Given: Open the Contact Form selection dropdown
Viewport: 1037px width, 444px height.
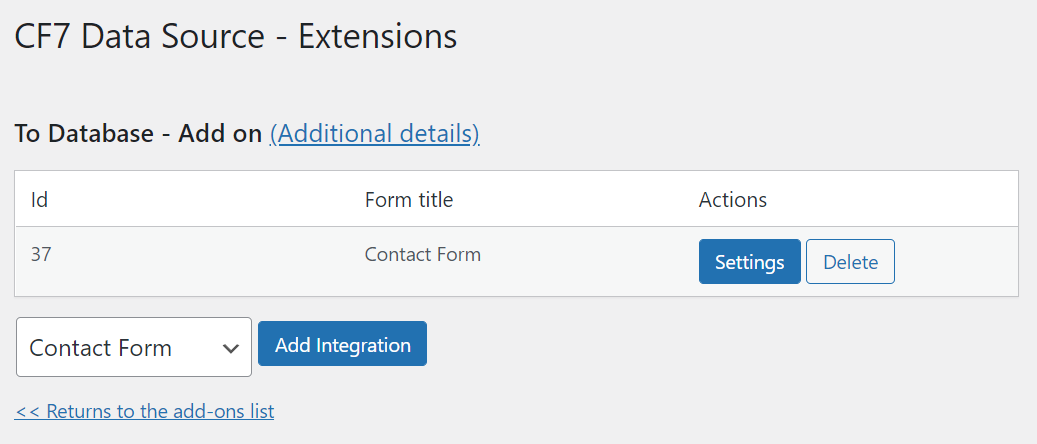Looking at the screenshot, I should pyautogui.click(x=134, y=347).
